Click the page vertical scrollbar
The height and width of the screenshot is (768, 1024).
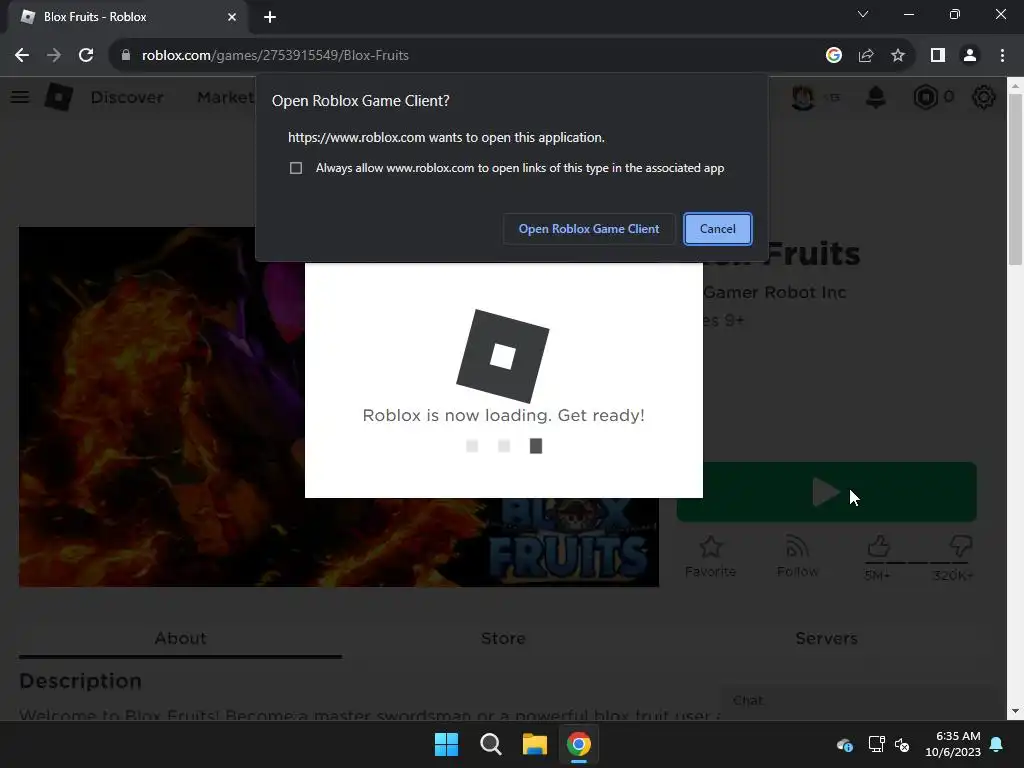(1015, 180)
